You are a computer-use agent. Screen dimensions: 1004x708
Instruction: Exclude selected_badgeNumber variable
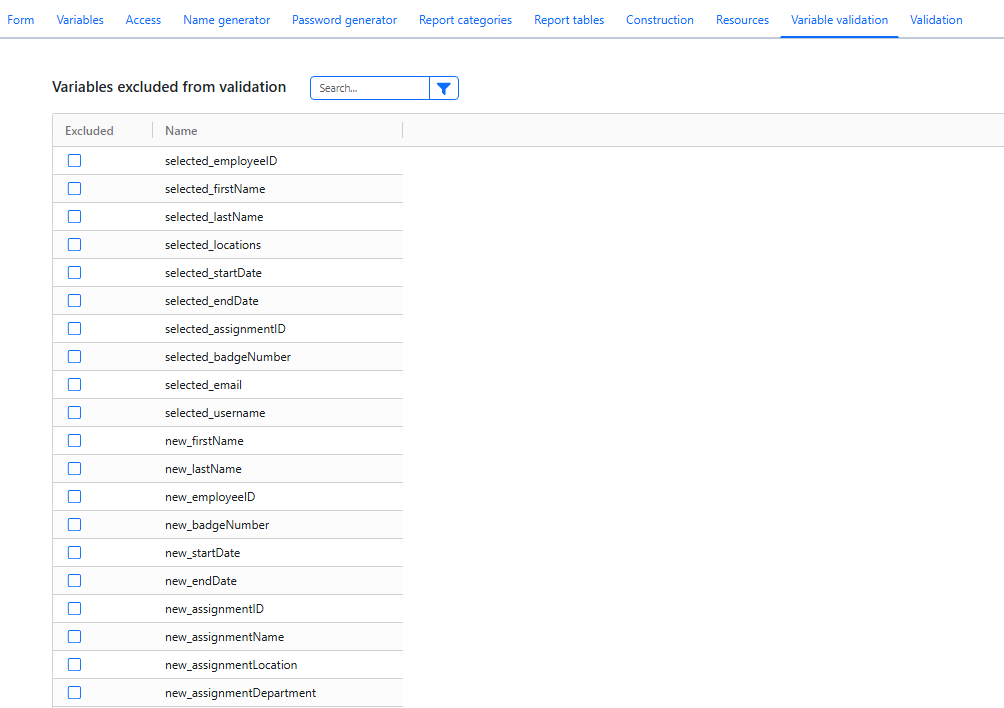(x=74, y=357)
